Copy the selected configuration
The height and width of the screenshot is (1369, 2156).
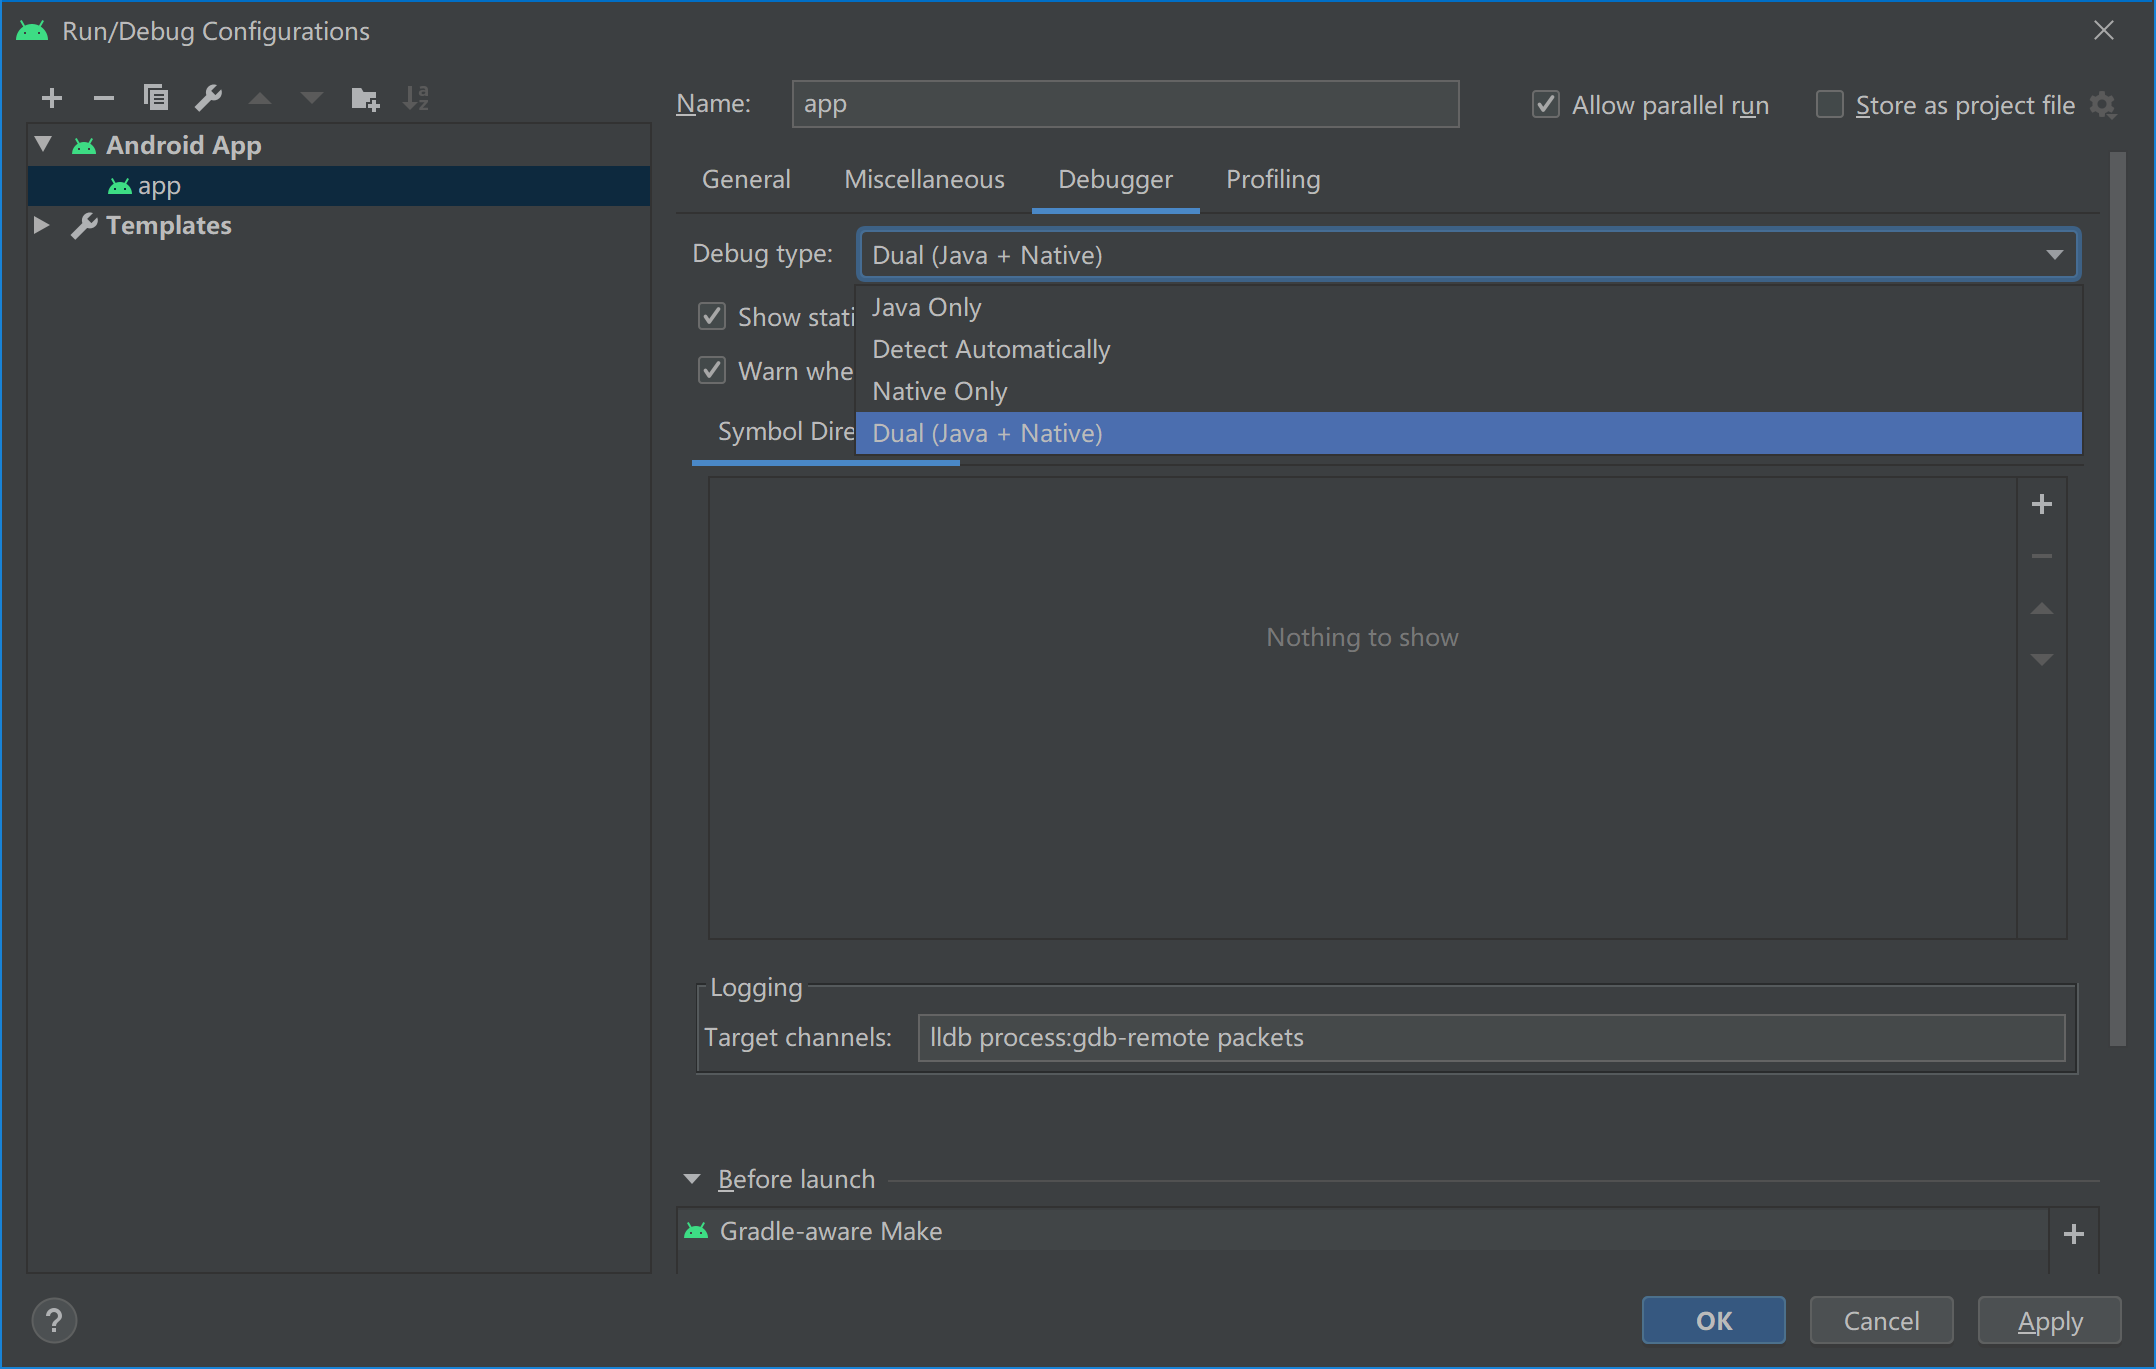click(156, 98)
